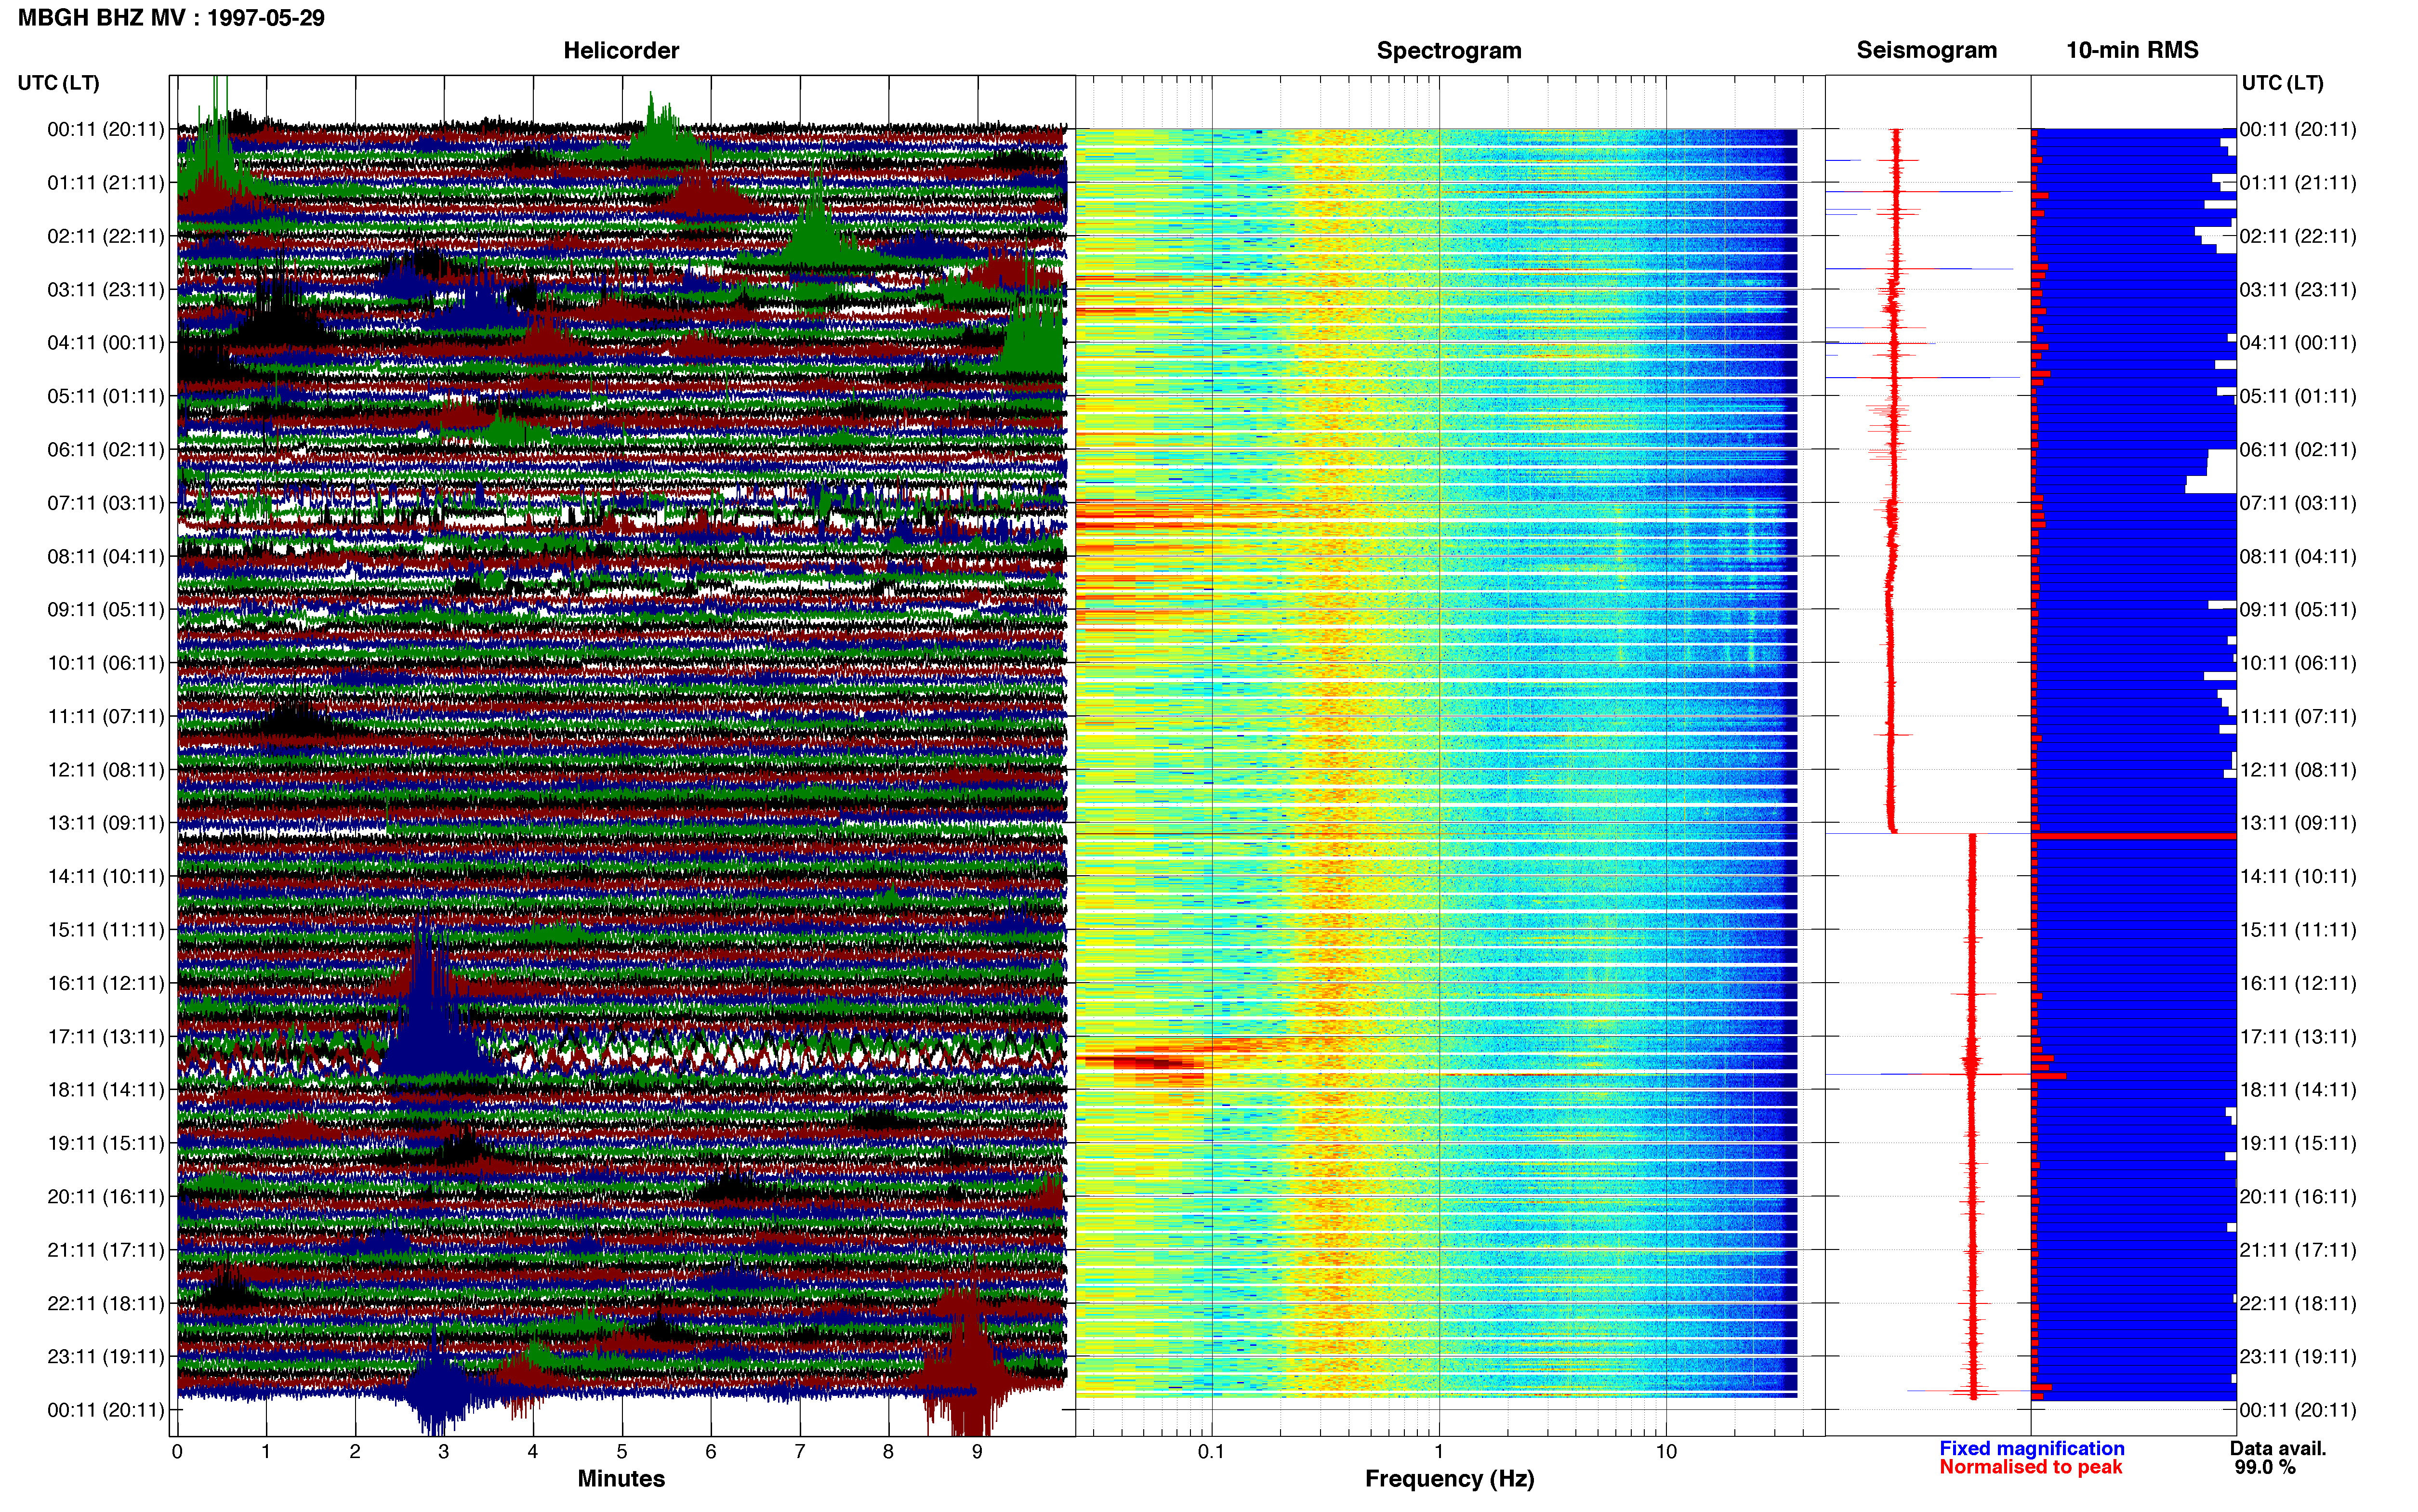
Task: Click left time label '04:11 (00:11)'
Action: (x=106, y=342)
